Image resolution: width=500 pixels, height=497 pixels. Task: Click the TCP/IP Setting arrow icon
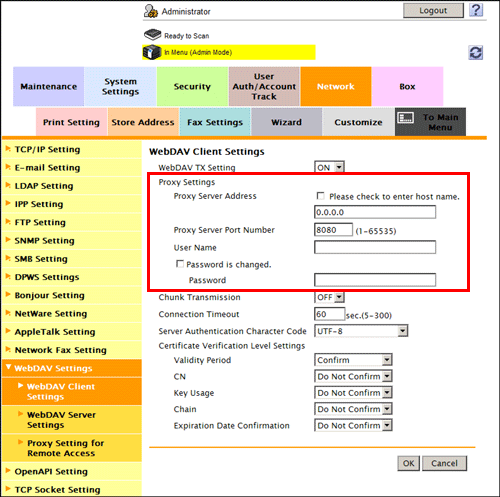pos(8,149)
